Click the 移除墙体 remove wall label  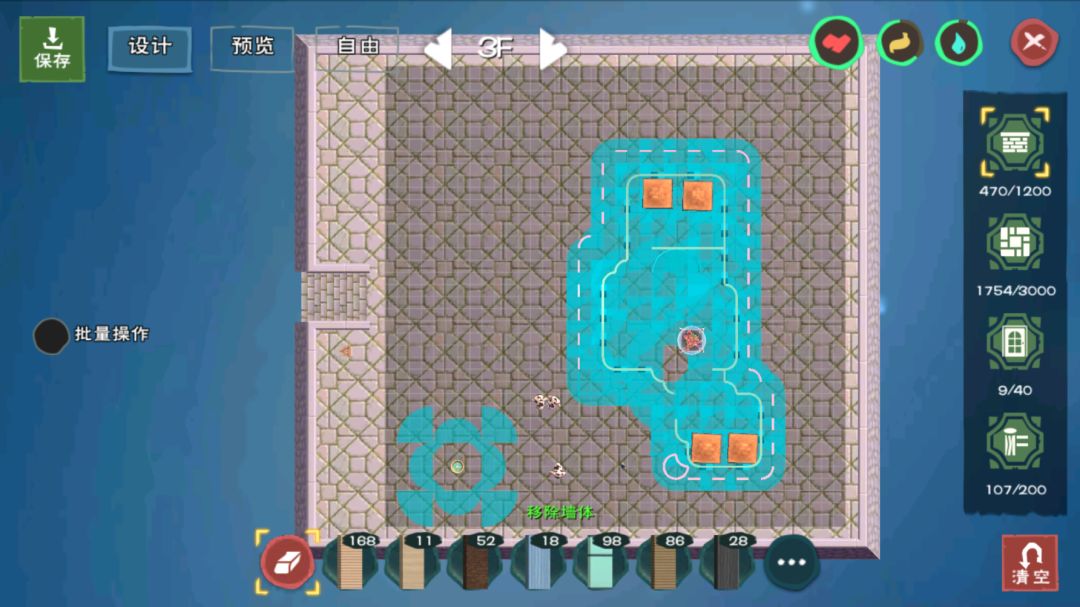(x=560, y=512)
